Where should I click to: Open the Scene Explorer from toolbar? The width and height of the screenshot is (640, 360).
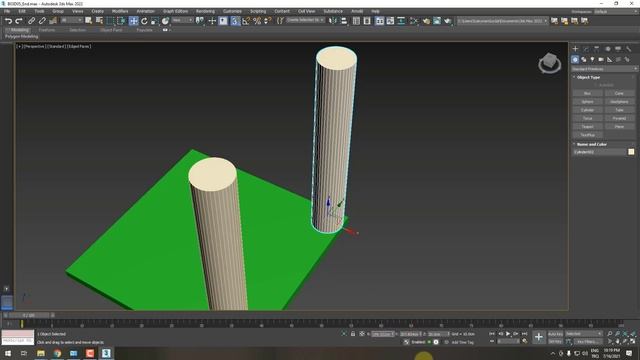(356, 20)
